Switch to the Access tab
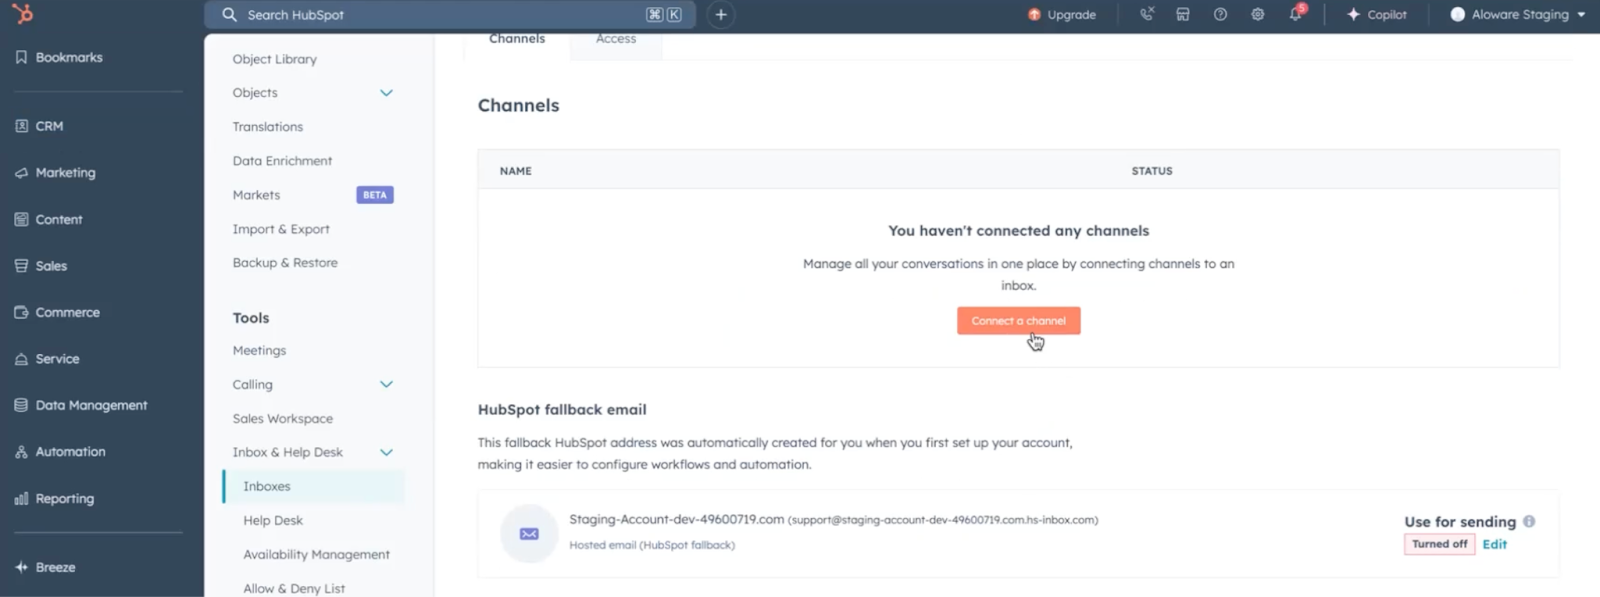1600x597 pixels. point(616,40)
